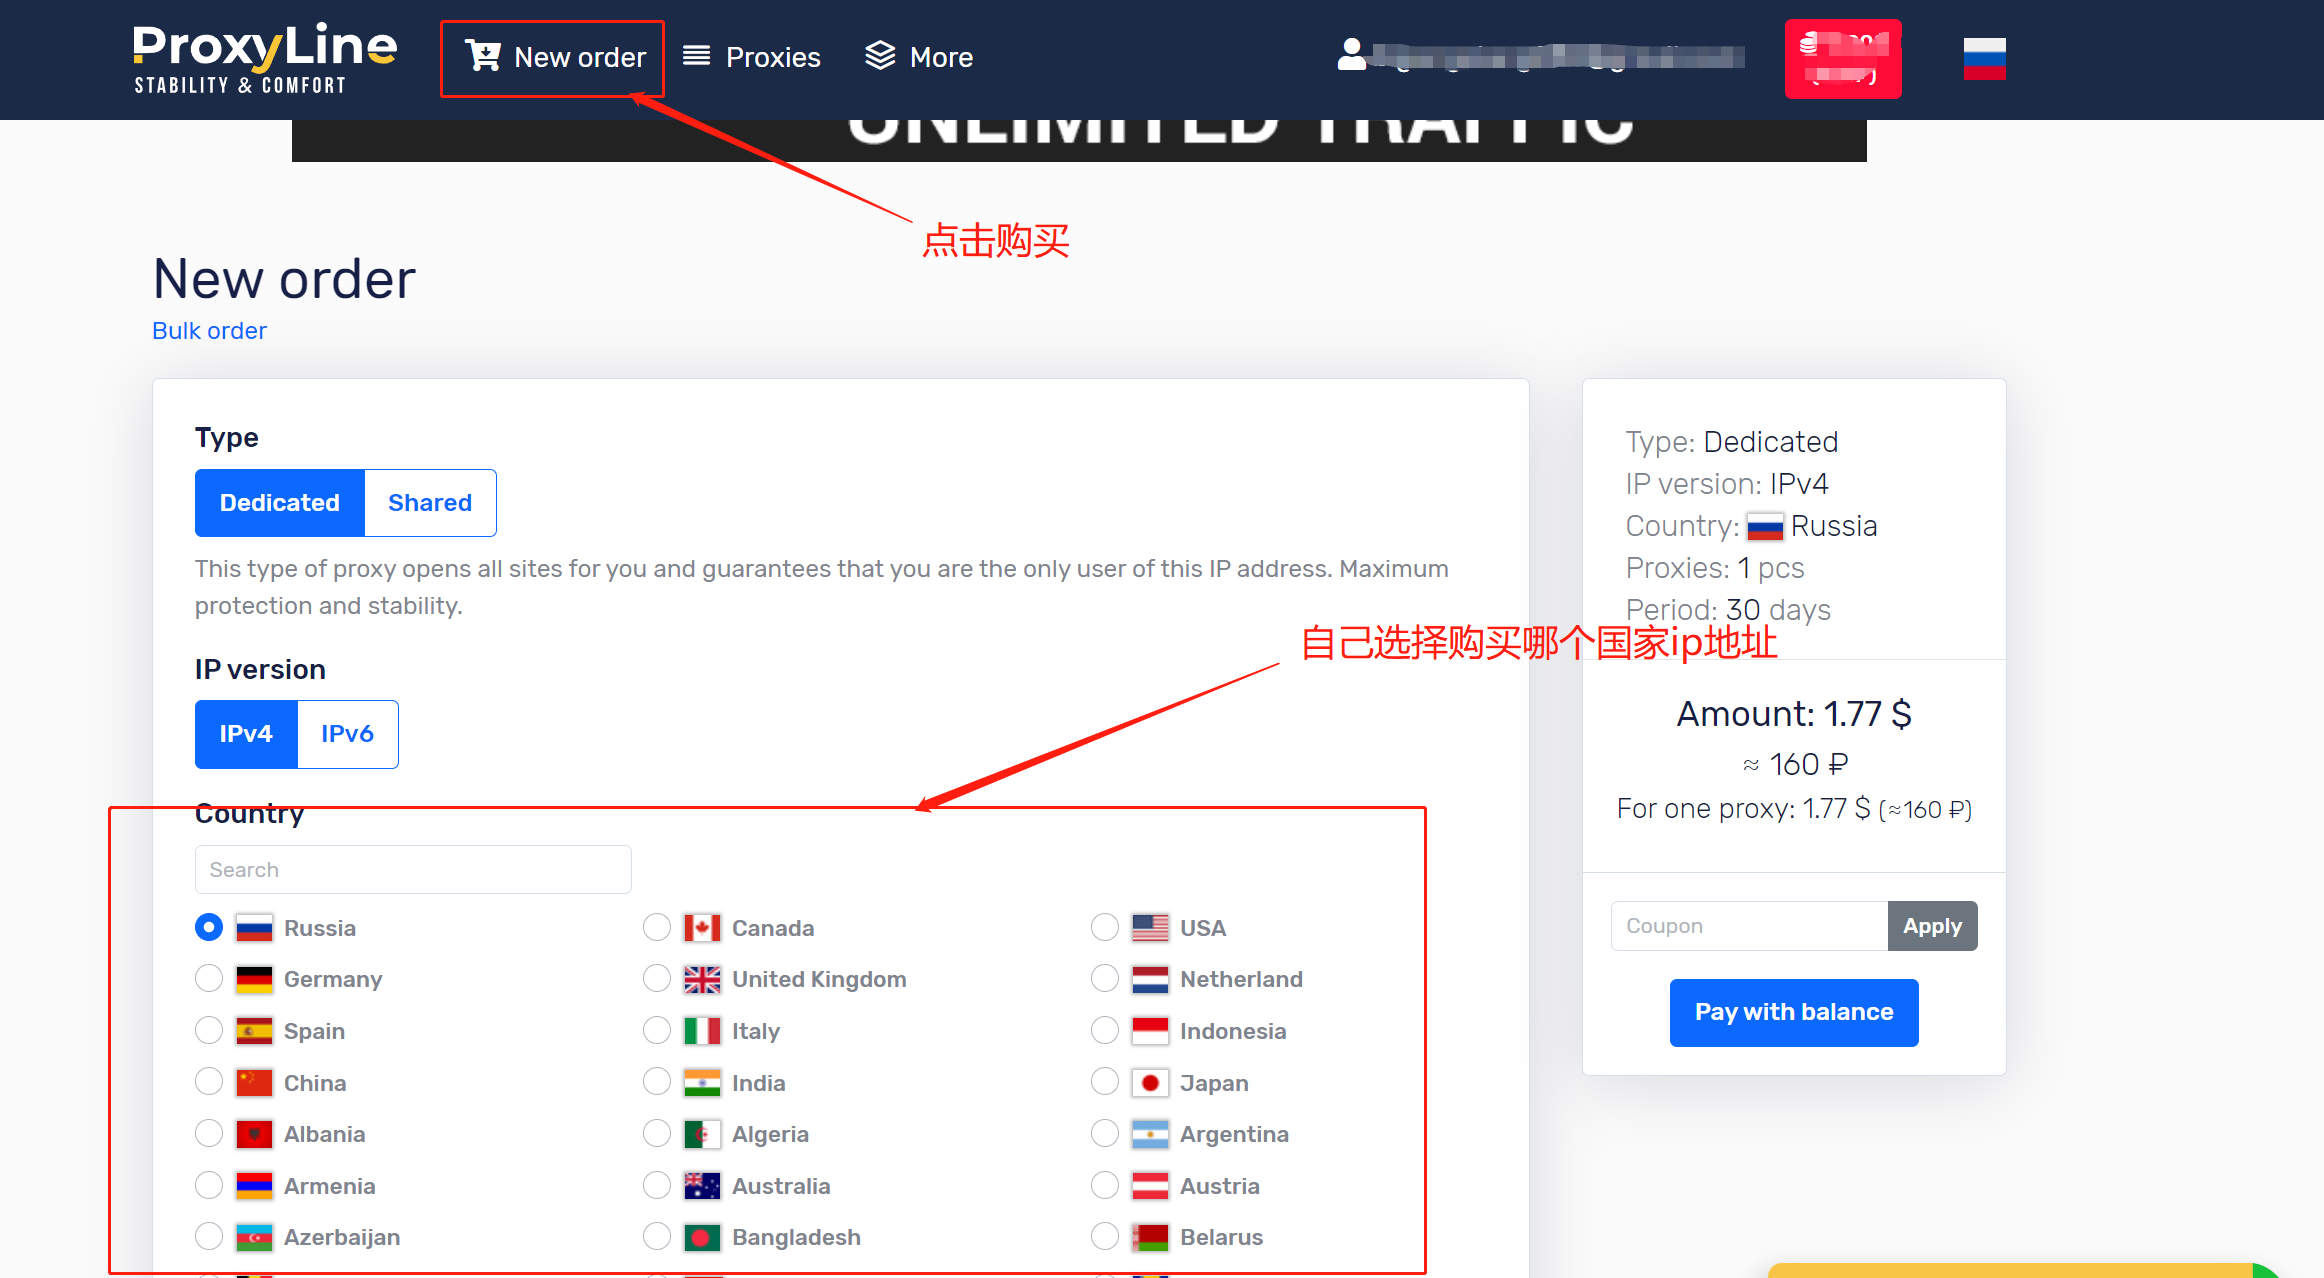The height and width of the screenshot is (1278, 2324).
Task: Click the Albania flag icon
Action: tap(254, 1134)
